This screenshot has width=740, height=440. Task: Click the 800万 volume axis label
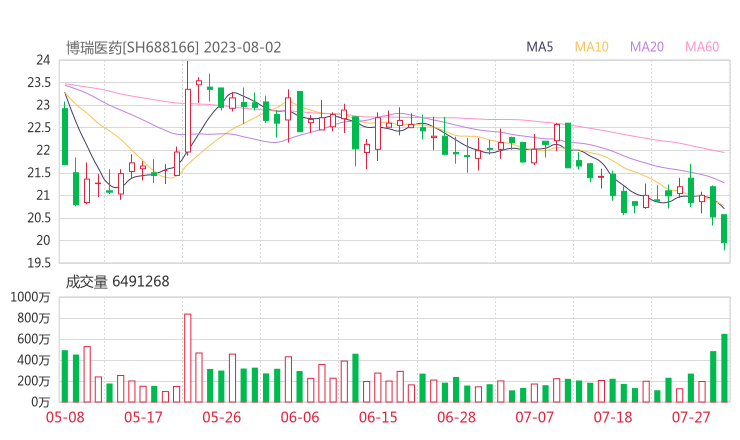(34, 319)
